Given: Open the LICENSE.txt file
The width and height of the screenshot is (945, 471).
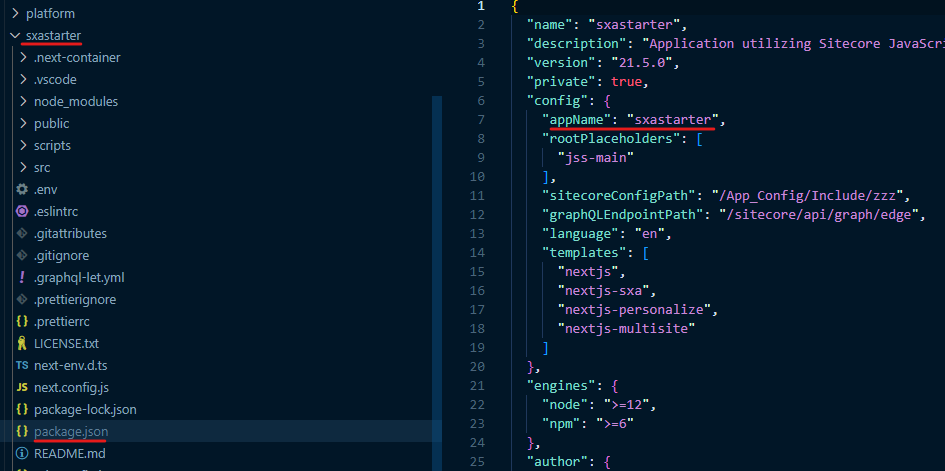Looking at the screenshot, I should click(66, 343).
